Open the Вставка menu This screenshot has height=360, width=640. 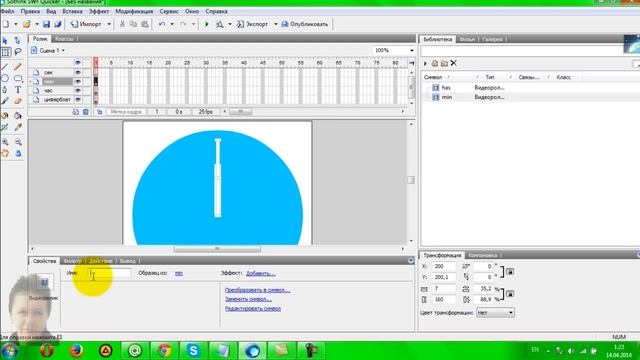[72, 11]
